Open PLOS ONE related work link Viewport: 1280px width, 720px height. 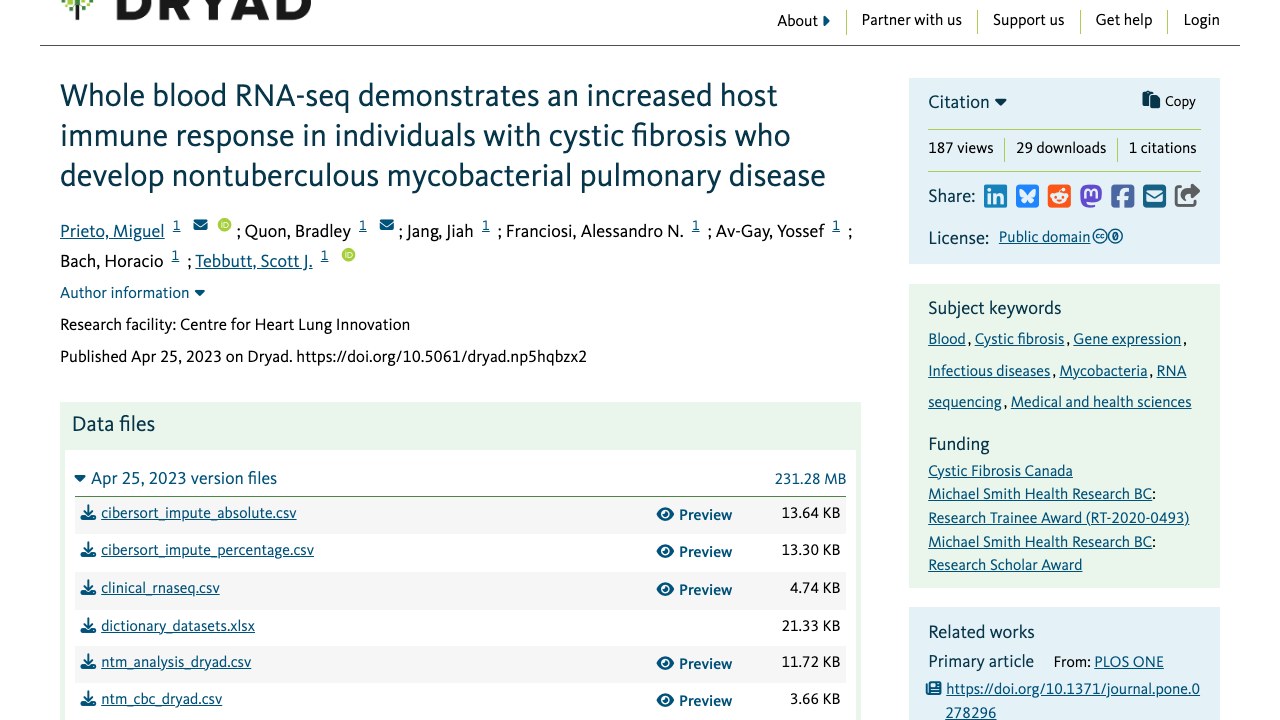pos(1129,662)
